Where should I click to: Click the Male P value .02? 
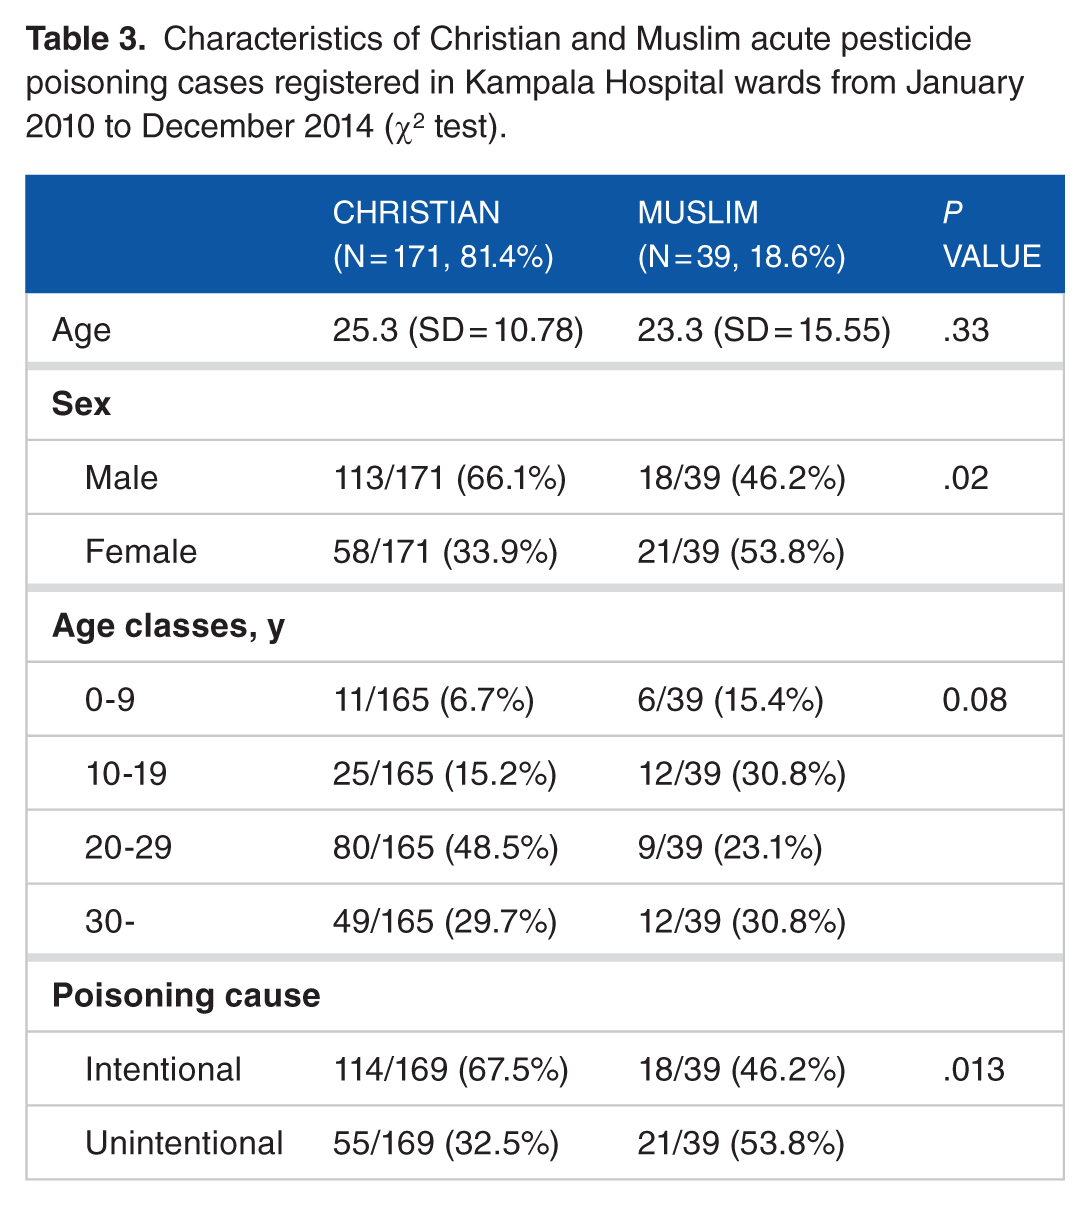tap(965, 477)
